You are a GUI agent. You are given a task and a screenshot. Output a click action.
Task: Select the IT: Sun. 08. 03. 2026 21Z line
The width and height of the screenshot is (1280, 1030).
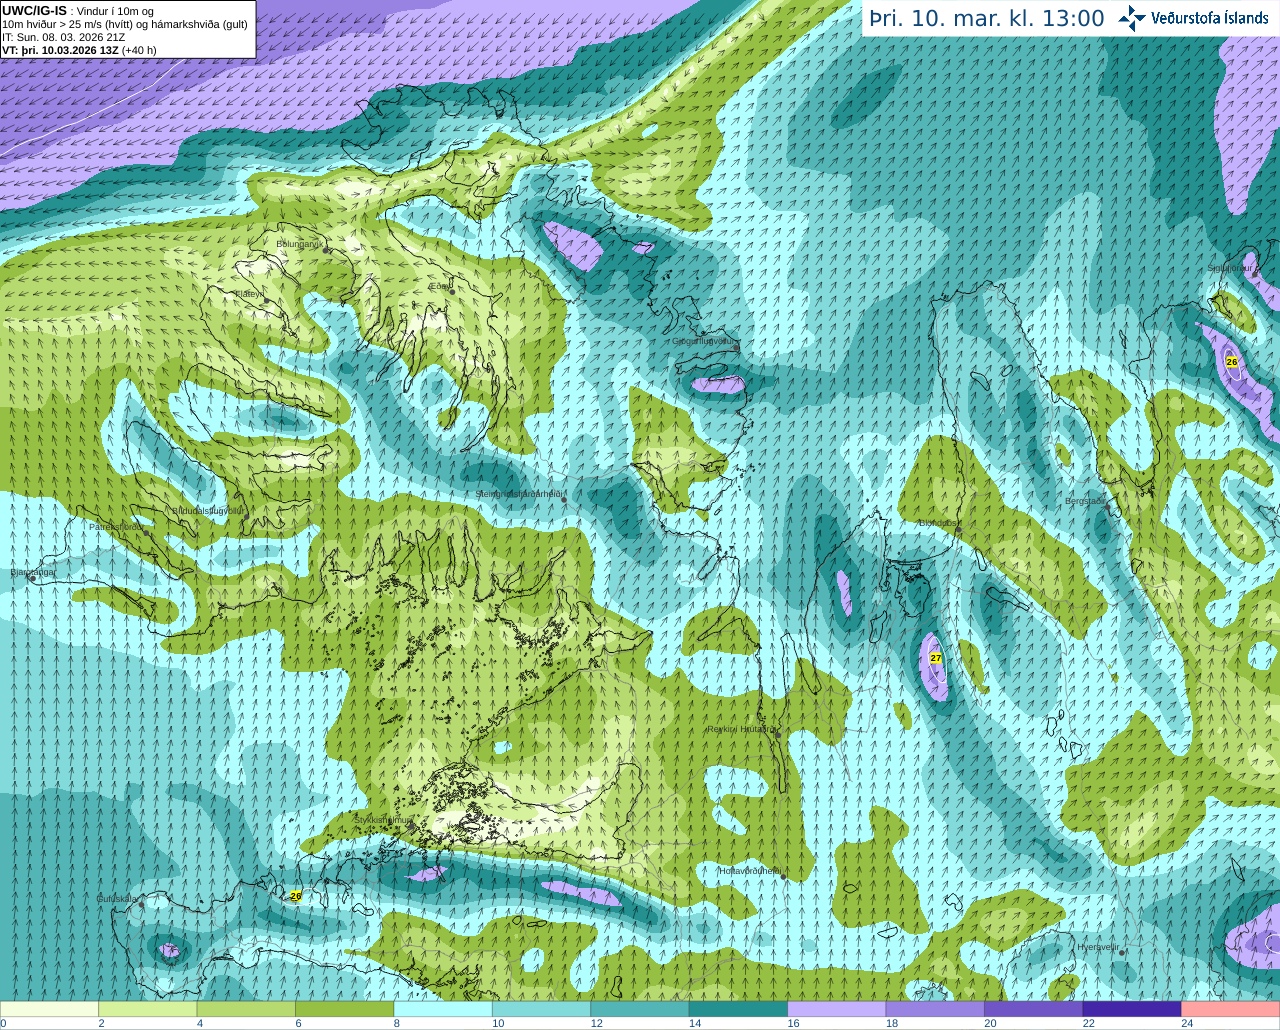(x=63, y=37)
